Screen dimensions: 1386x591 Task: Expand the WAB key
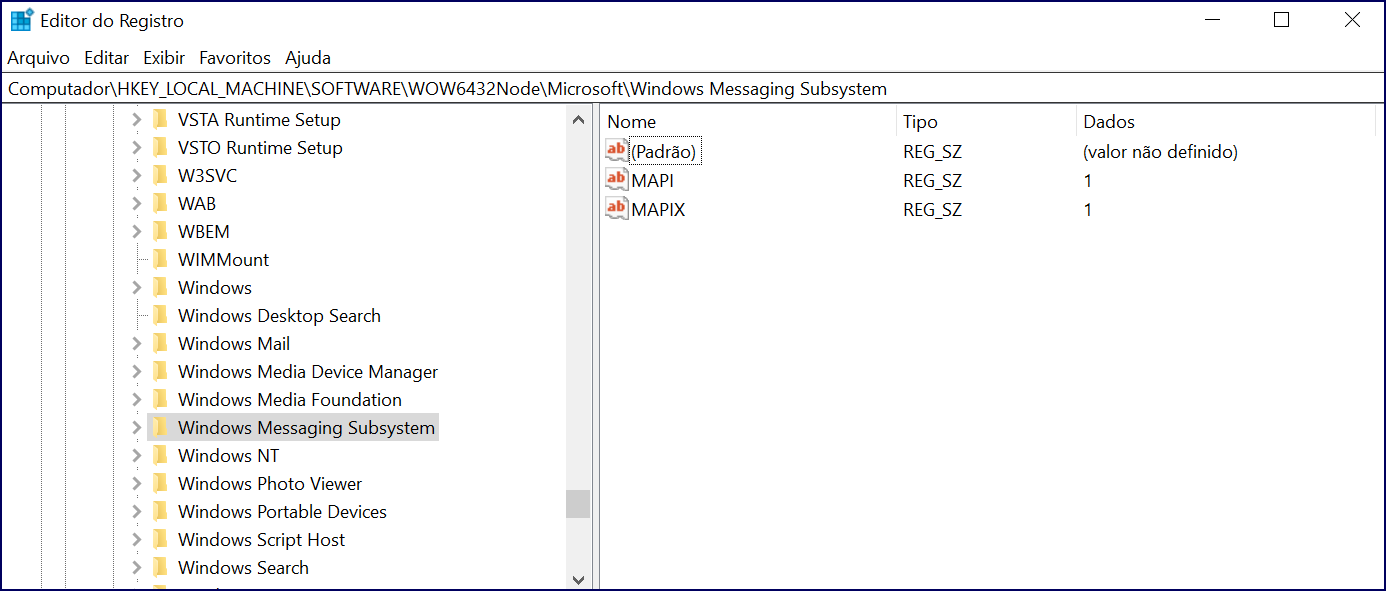coord(137,204)
